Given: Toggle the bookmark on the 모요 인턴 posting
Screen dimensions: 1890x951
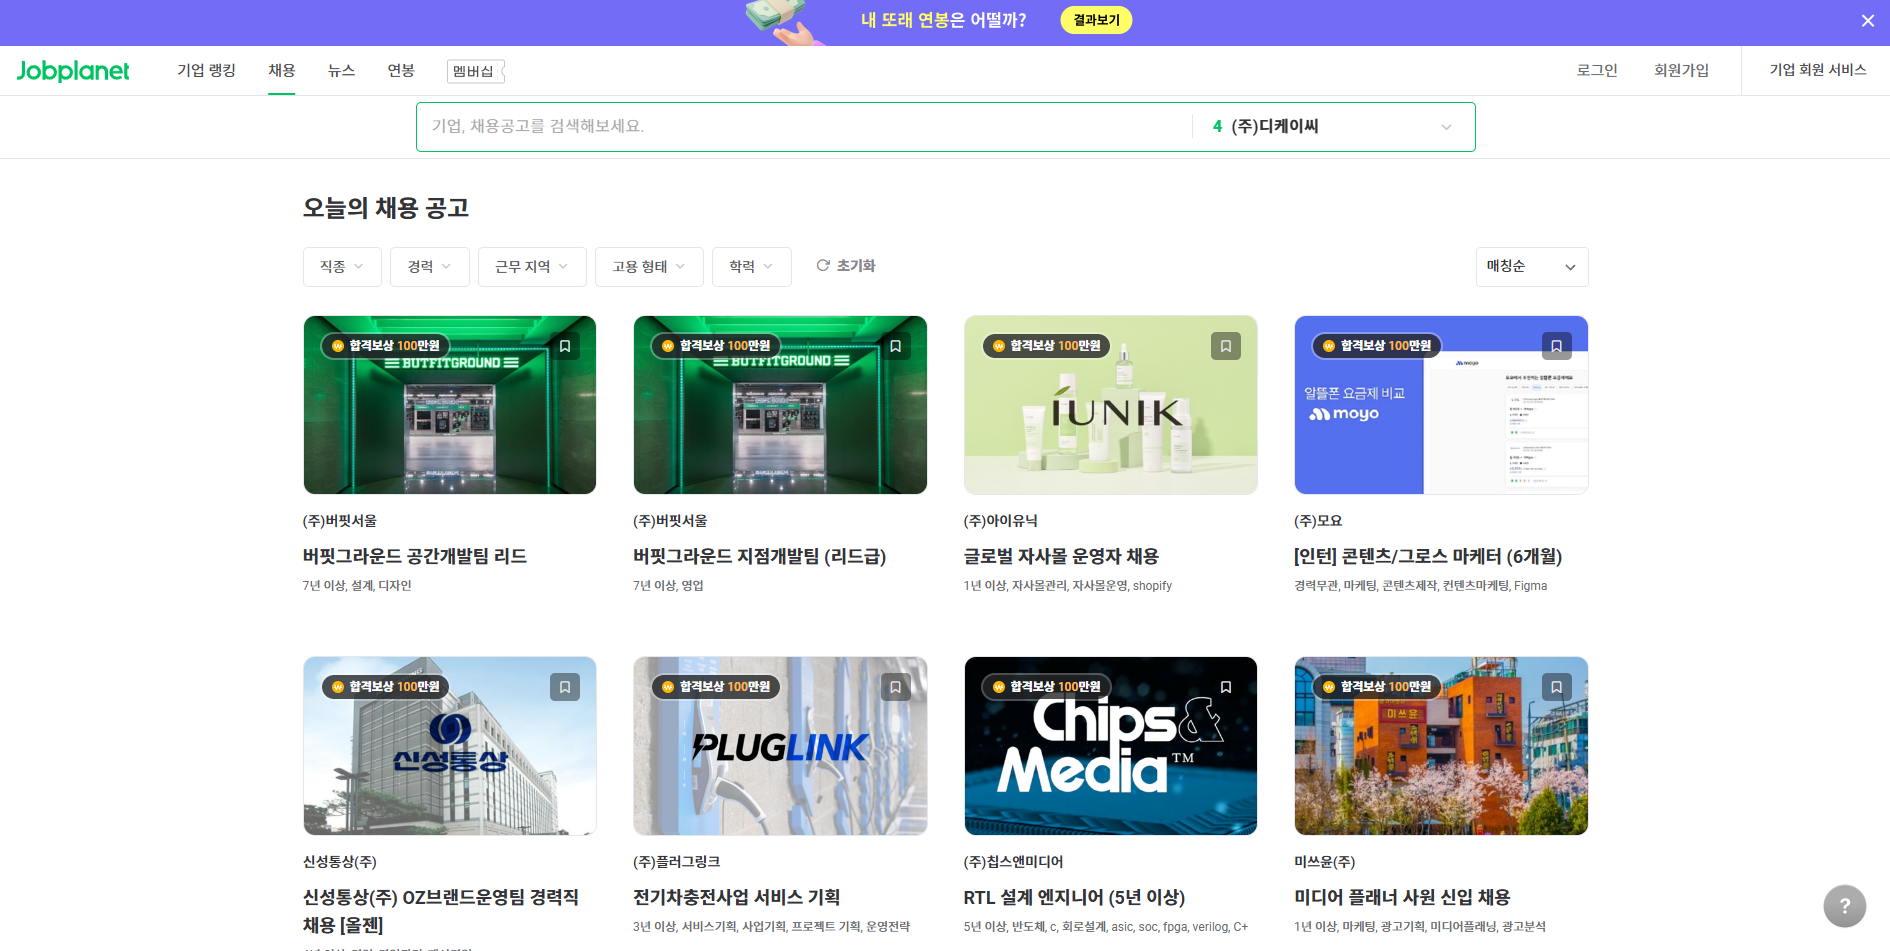Looking at the screenshot, I should pyautogui.click(x=1556, y=345).
